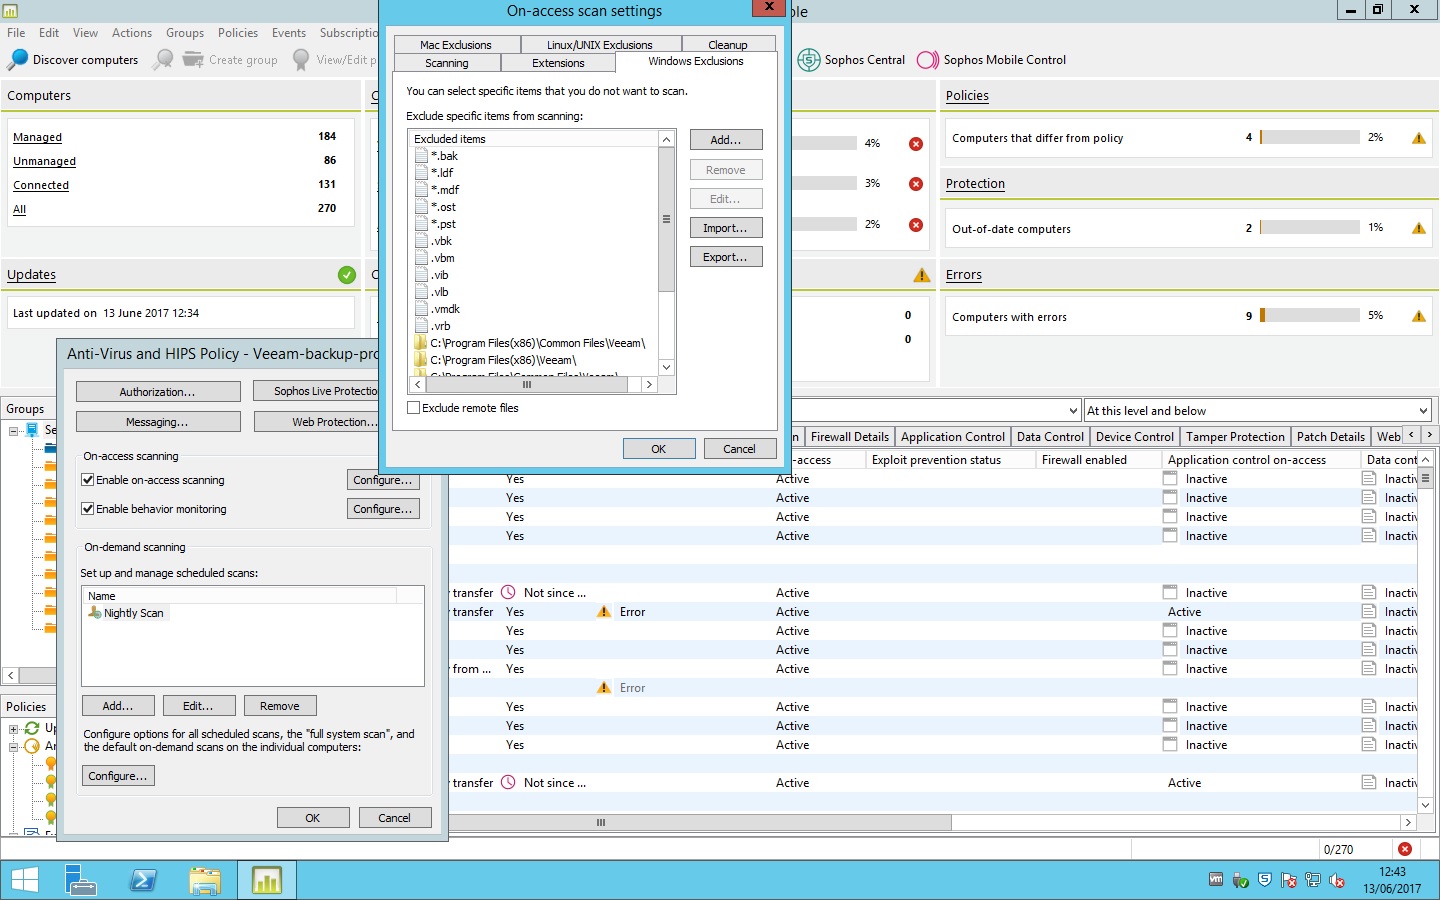Open PowerShell from the taskbar

point(143,880)
